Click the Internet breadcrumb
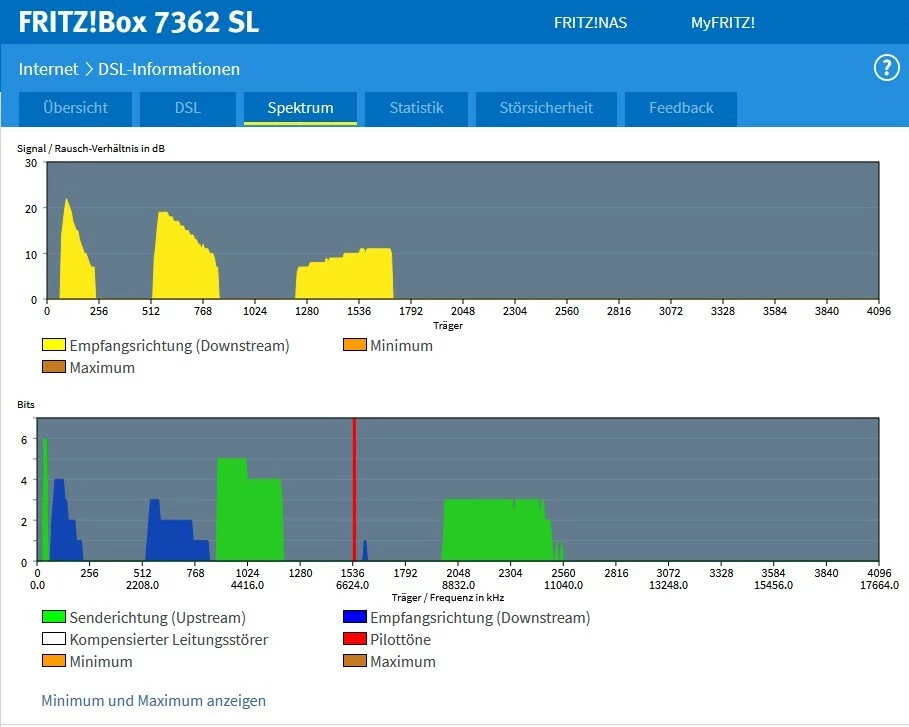The width and height of the screenshot is (909, 727). pos(48,69)
